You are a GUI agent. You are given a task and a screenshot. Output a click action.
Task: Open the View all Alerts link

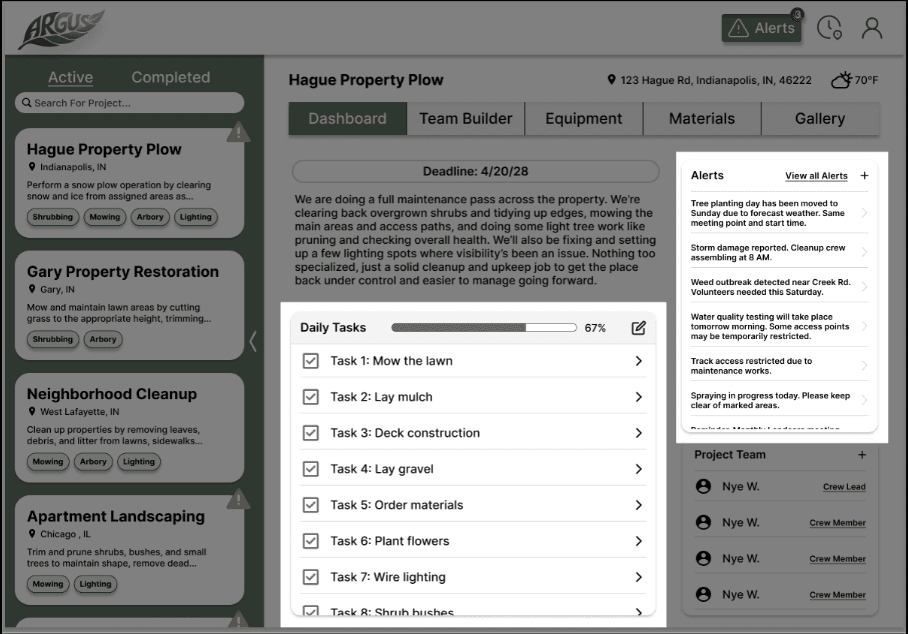coord(816,176)
